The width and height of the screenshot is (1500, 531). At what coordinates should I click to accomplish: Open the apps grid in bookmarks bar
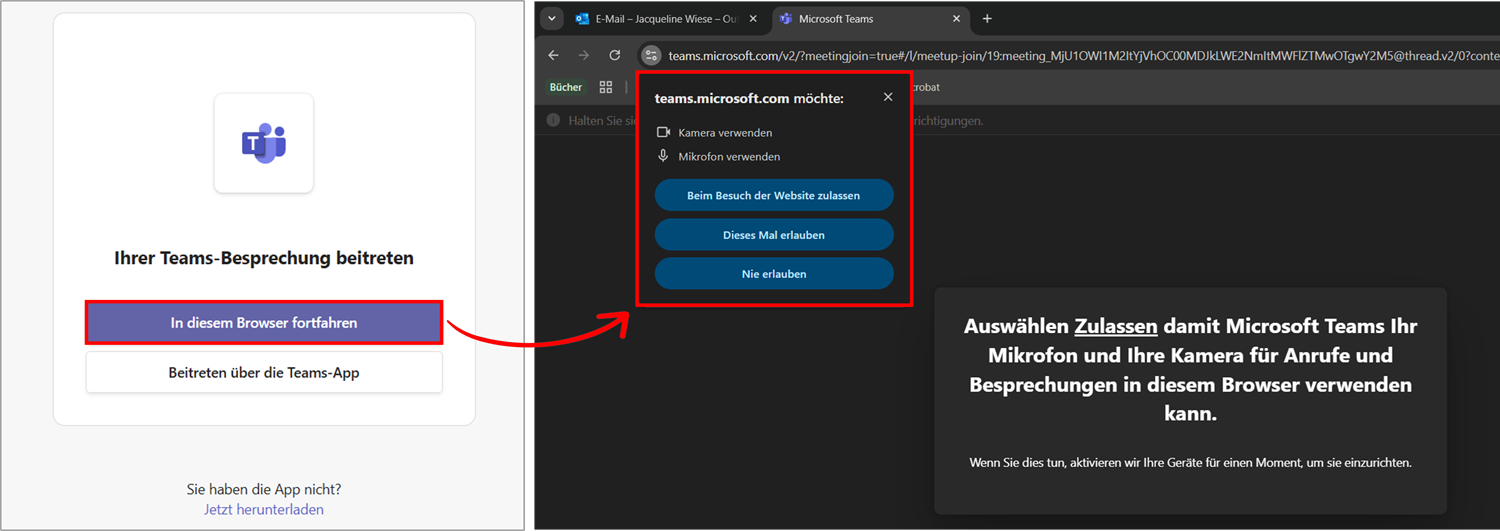tap(606, 87)
